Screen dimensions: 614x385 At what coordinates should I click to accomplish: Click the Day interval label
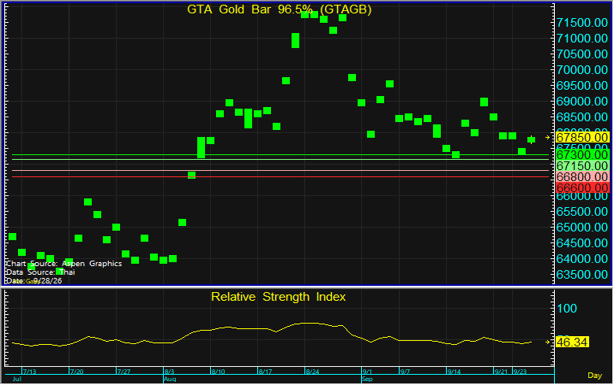pos(594,375)
